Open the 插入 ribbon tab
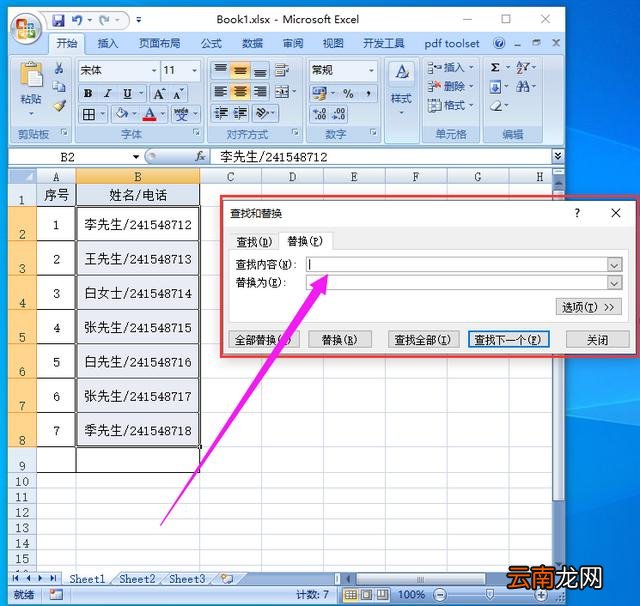Screen dimensions: 640x606 107,43
